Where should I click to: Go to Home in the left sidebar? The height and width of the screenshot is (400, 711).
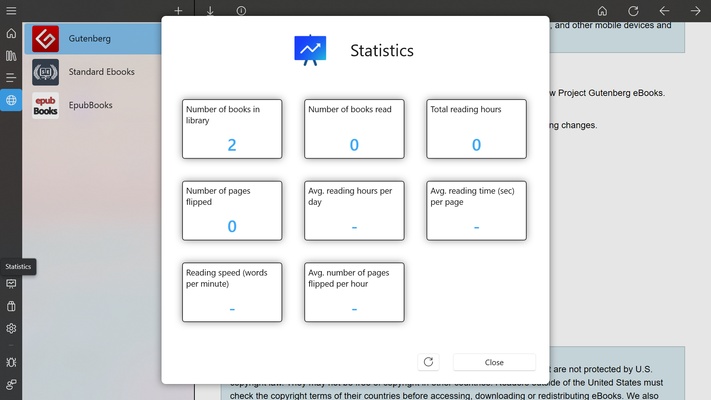(11, 33)
